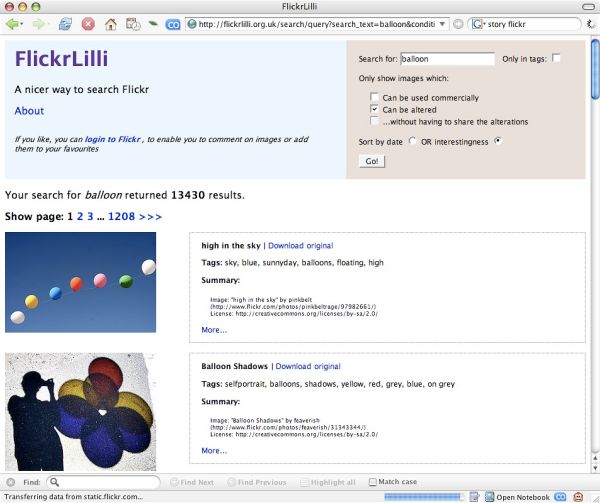Open the Google search engine selector

click(478, 24)
